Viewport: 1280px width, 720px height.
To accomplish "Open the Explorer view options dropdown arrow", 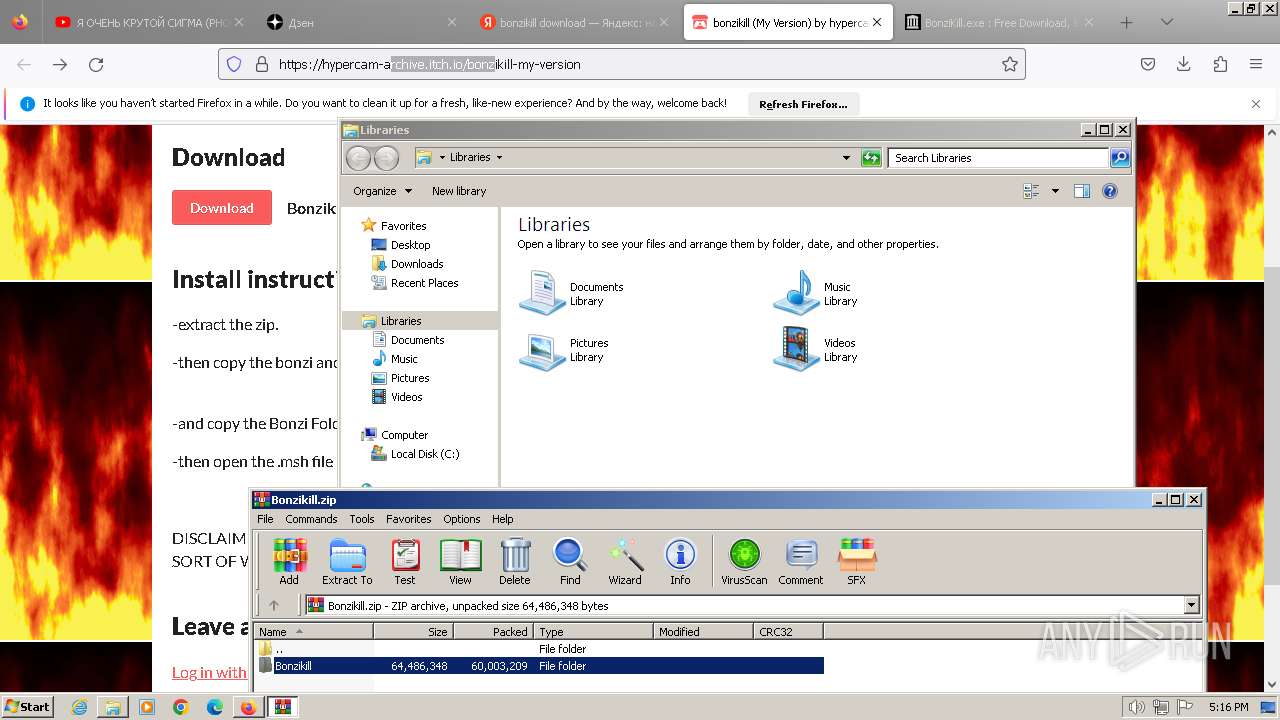I will 1054,191.
